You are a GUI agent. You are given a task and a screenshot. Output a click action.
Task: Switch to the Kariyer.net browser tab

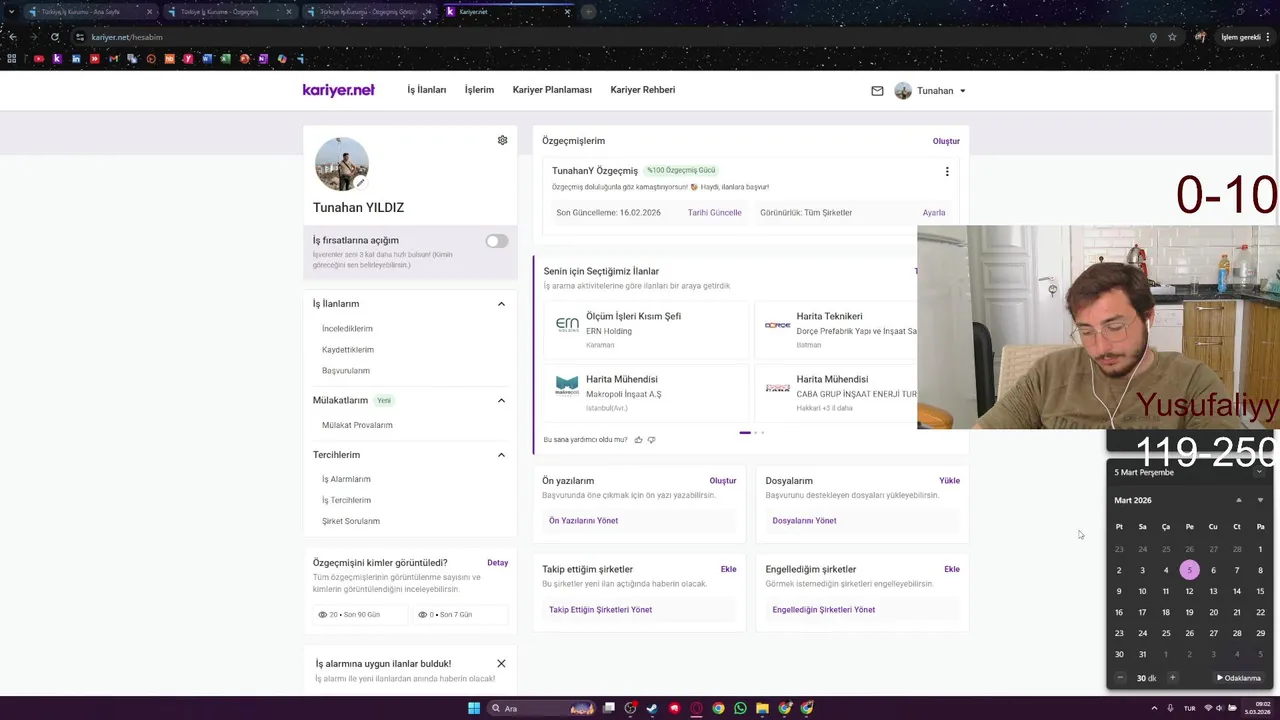coord(509,12)
